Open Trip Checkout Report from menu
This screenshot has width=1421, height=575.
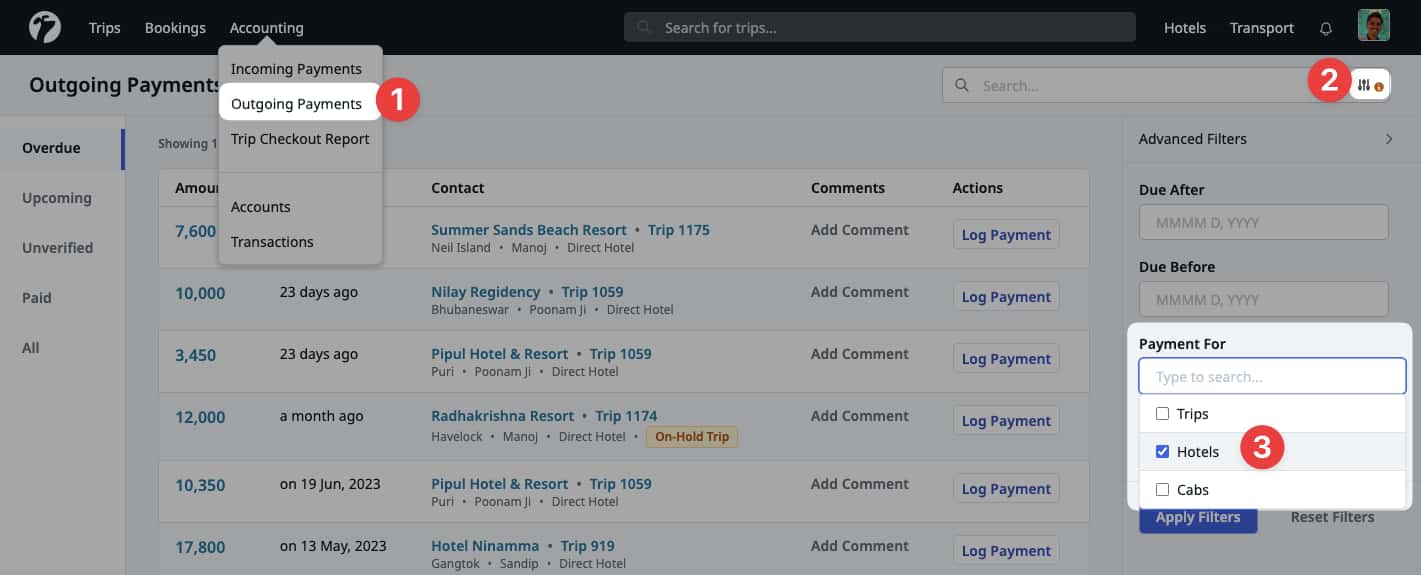(300, 139)
